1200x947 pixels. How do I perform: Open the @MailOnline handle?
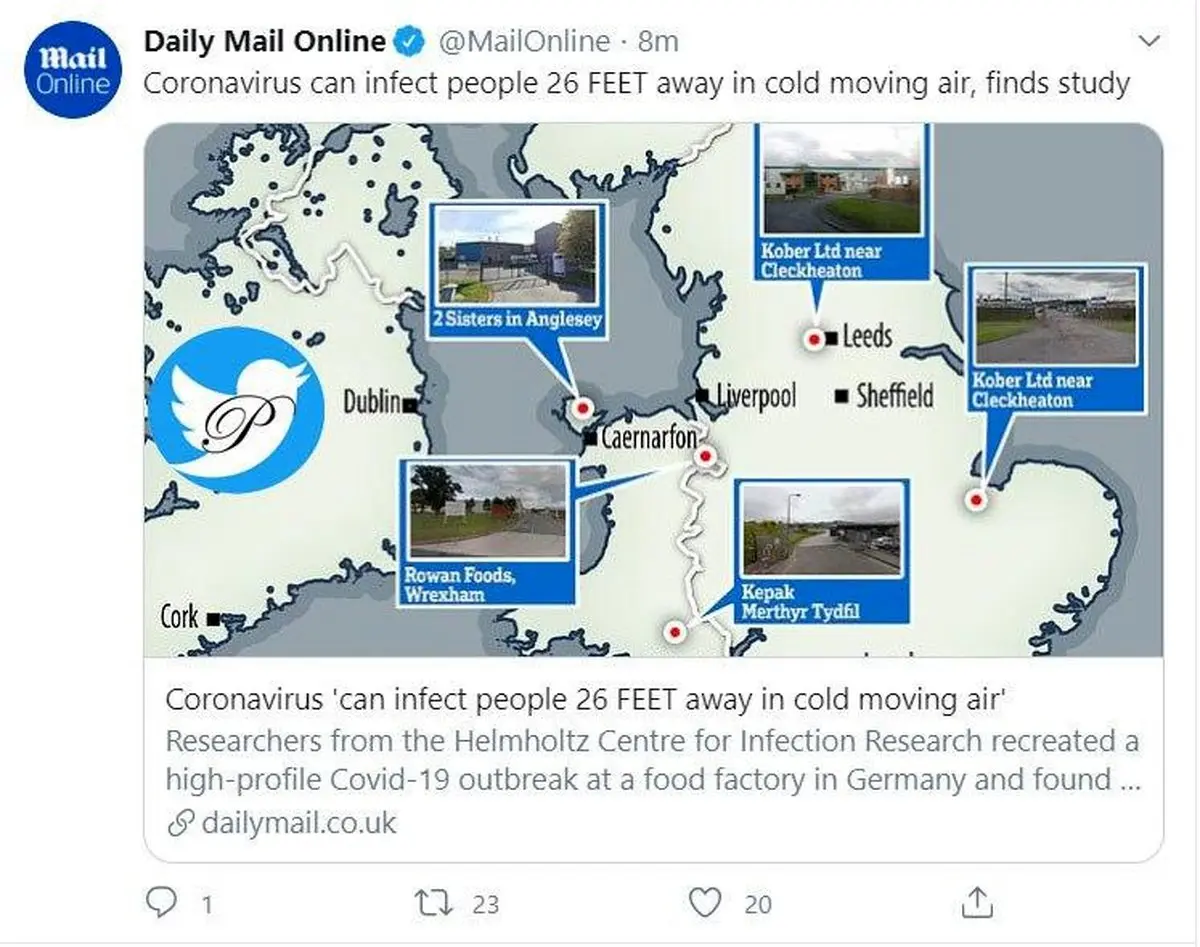[x=523, y=41]
